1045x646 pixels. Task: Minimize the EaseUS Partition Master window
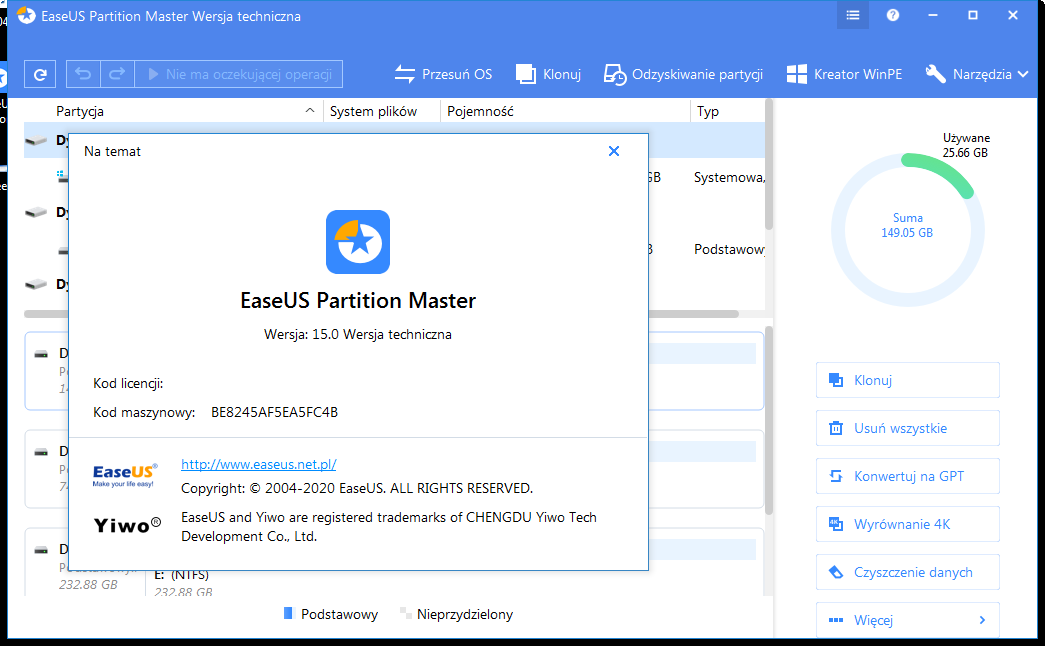point(932,15)
